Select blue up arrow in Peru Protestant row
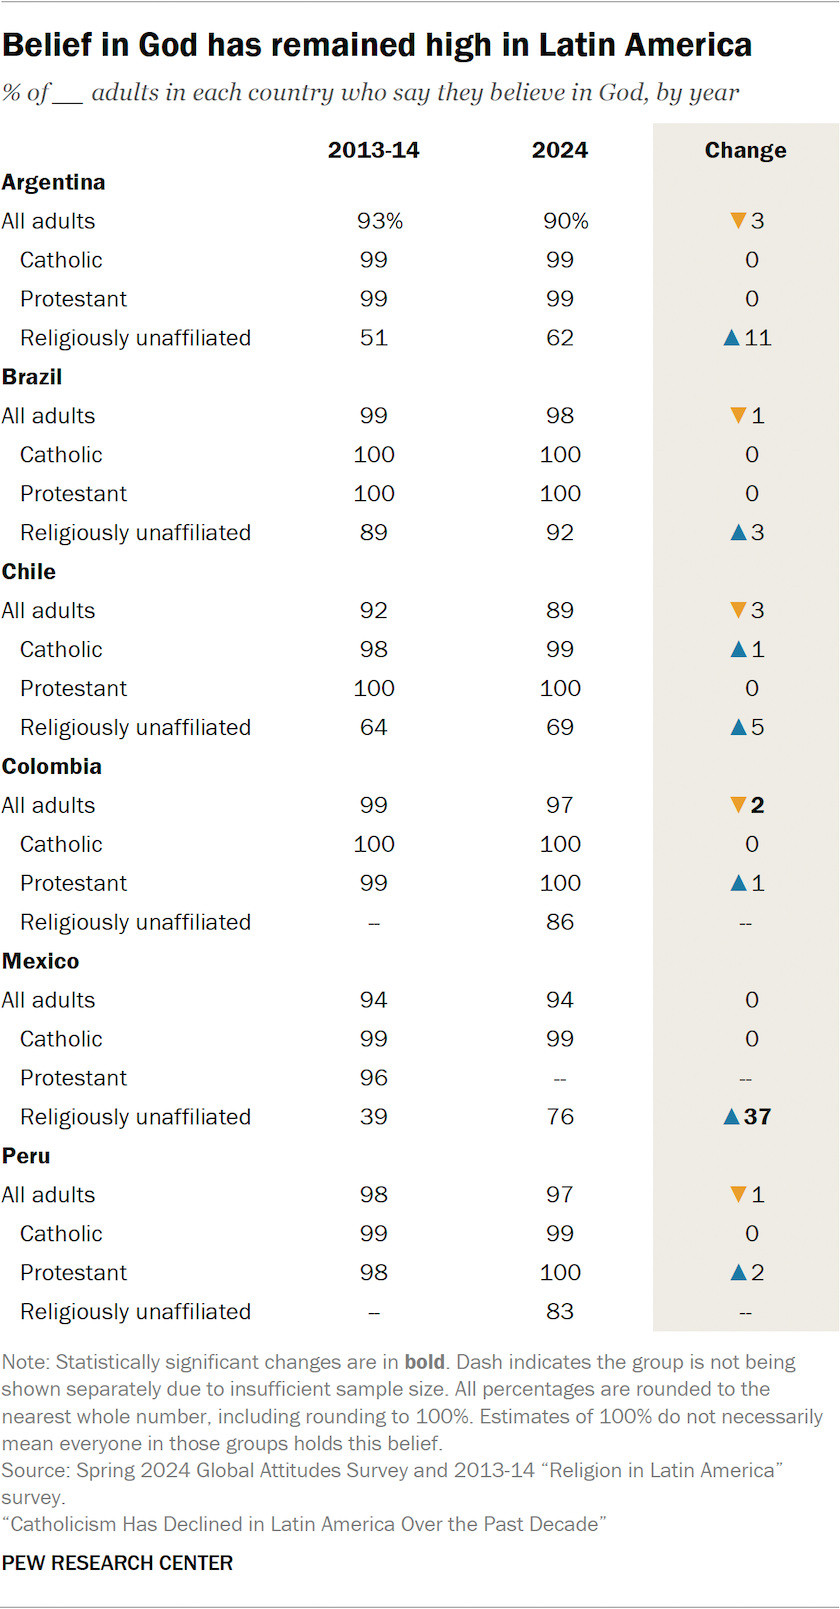The width and height of the screenshot is (840, 1609). point(738,1273)
